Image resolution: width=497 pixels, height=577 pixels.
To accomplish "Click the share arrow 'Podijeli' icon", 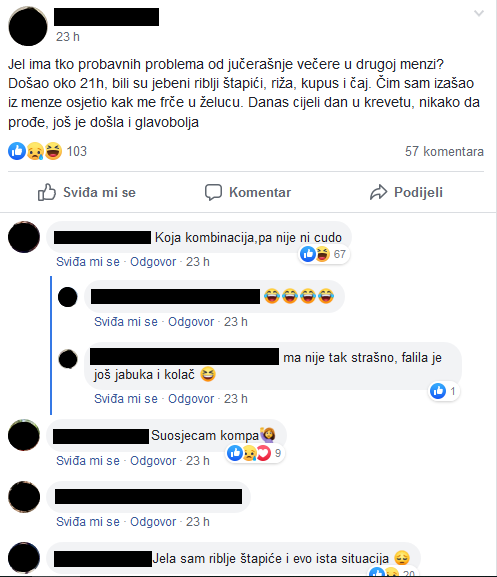I will pos(379,192).
